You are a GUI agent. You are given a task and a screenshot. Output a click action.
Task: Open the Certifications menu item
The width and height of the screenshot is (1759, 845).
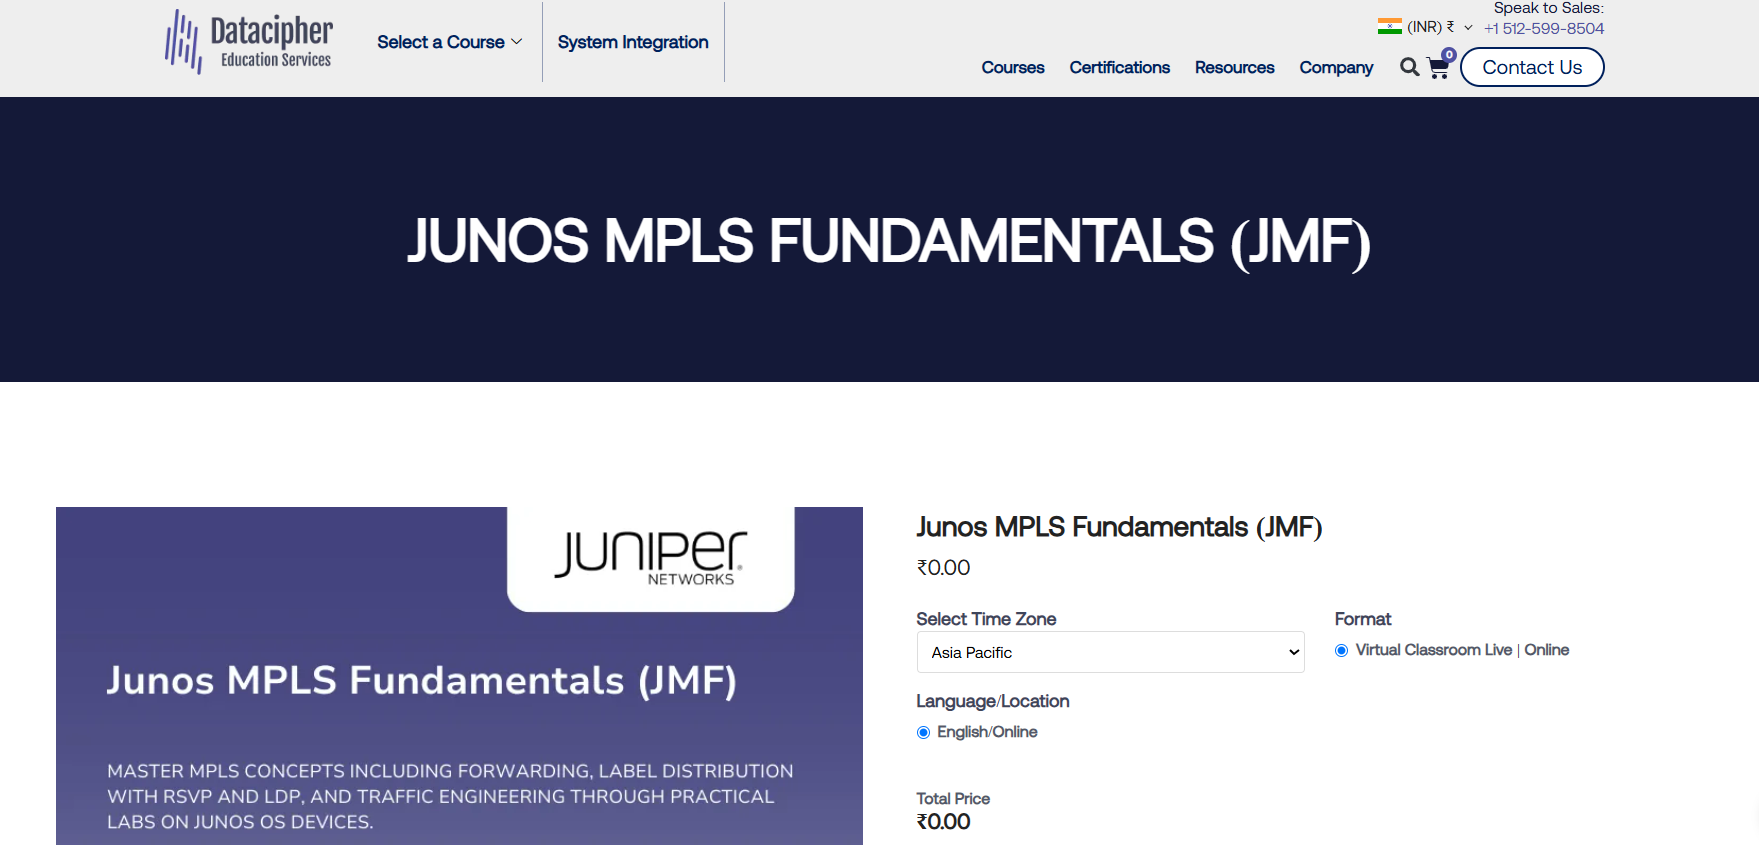[1119, 67]
